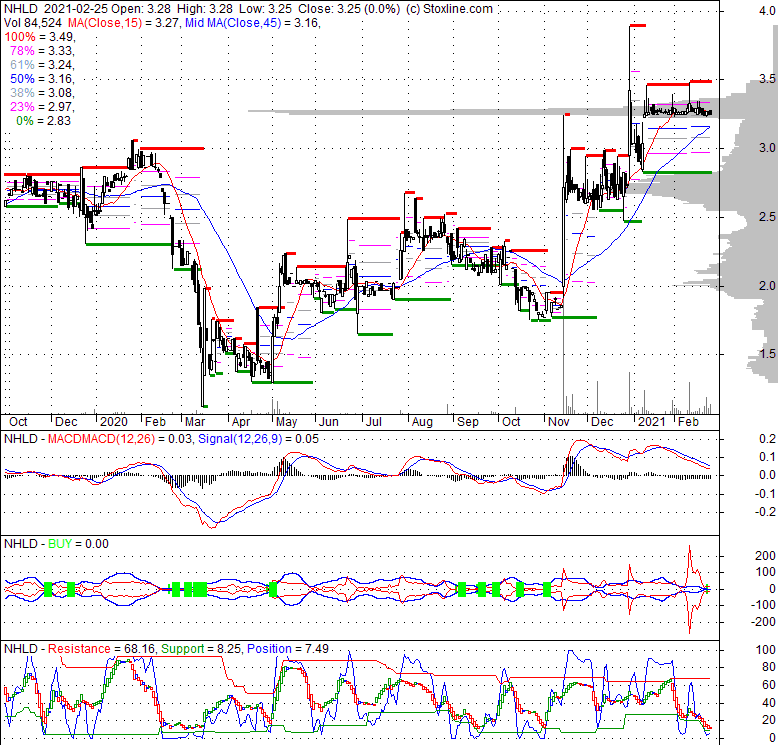This screenshot has width=780, height=745.
Task: Select the '61% = 3.24' Fibonacci level
Action: pos(42,65)
